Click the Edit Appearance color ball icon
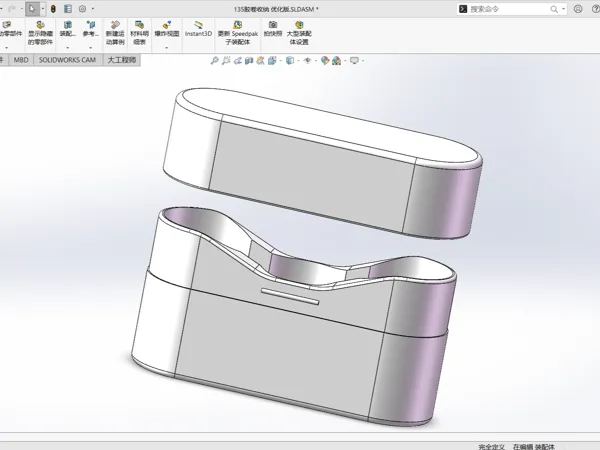Screen dimensions: 600x450 [325, 60]
